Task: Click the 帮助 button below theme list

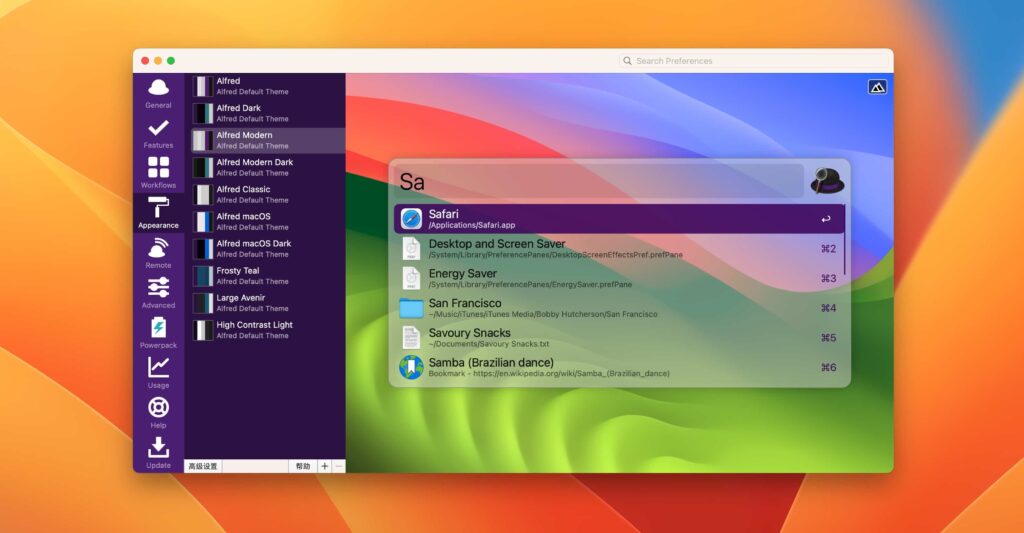Action: [x=302, y=466]
